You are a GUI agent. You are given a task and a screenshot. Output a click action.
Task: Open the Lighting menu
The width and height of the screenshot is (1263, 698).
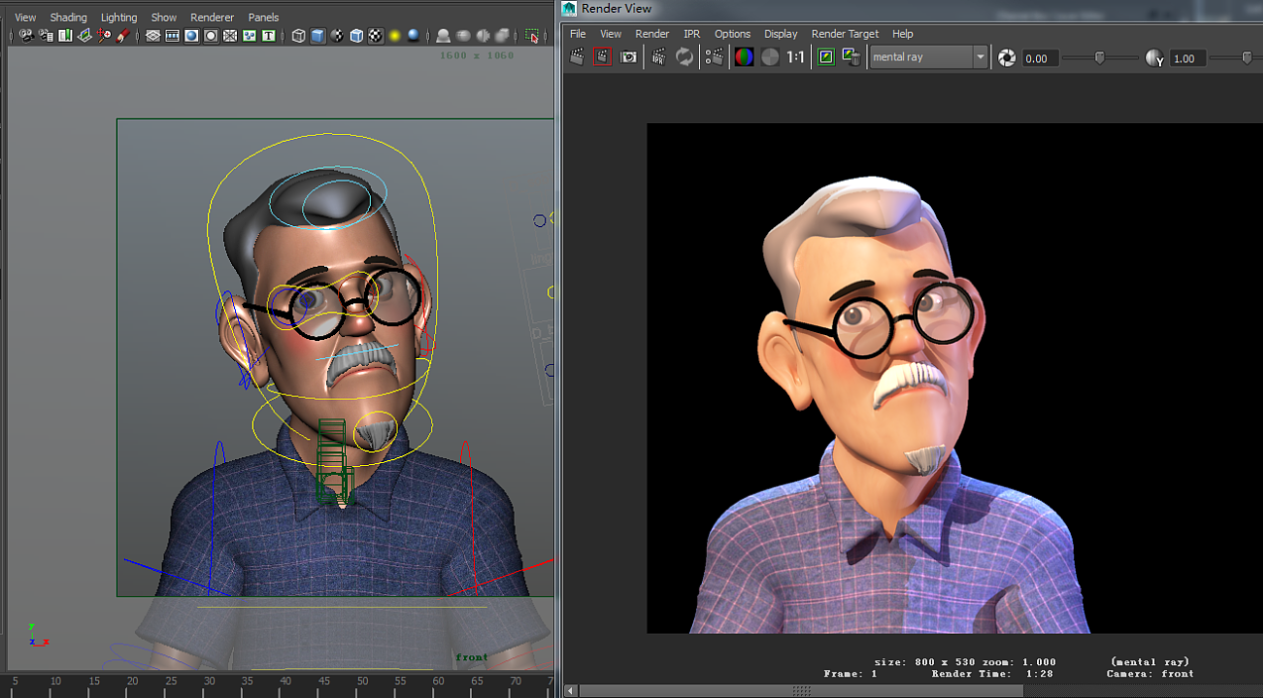click(x=119, y=18)
